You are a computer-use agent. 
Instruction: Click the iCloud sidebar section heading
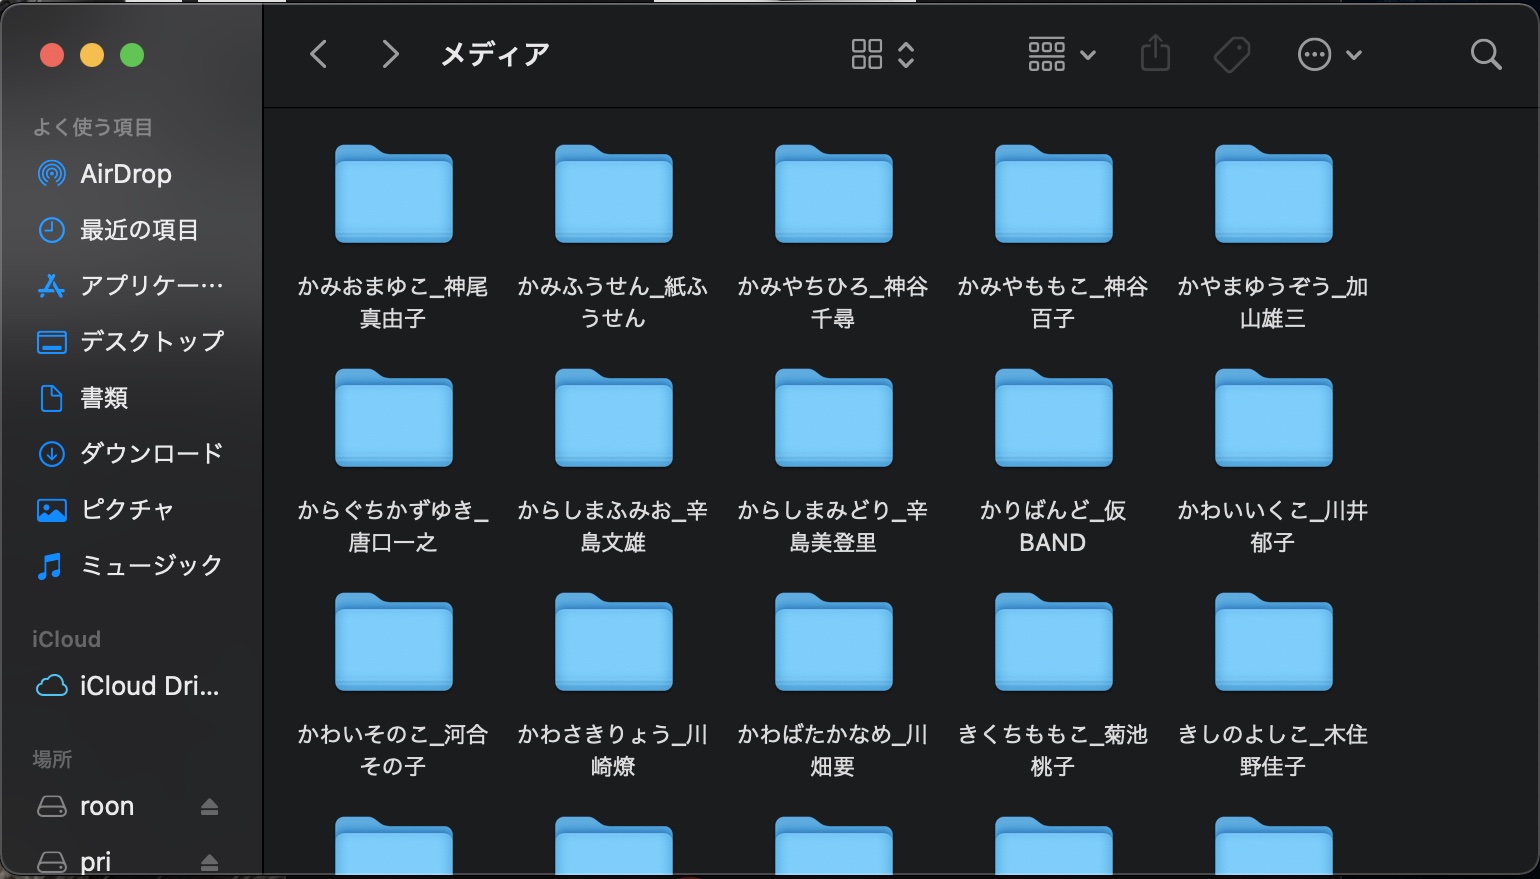click(x=66, y=639)
